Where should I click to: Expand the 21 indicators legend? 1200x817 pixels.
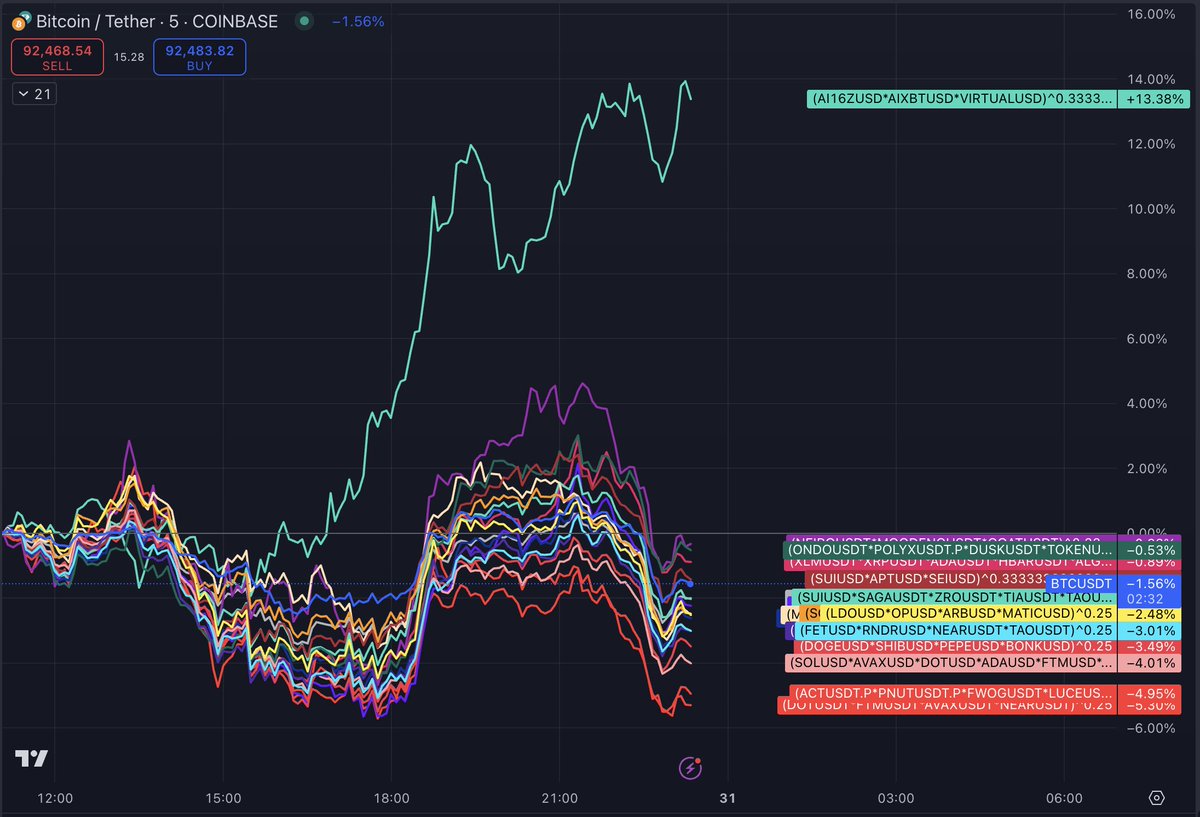tap(35, 94)
